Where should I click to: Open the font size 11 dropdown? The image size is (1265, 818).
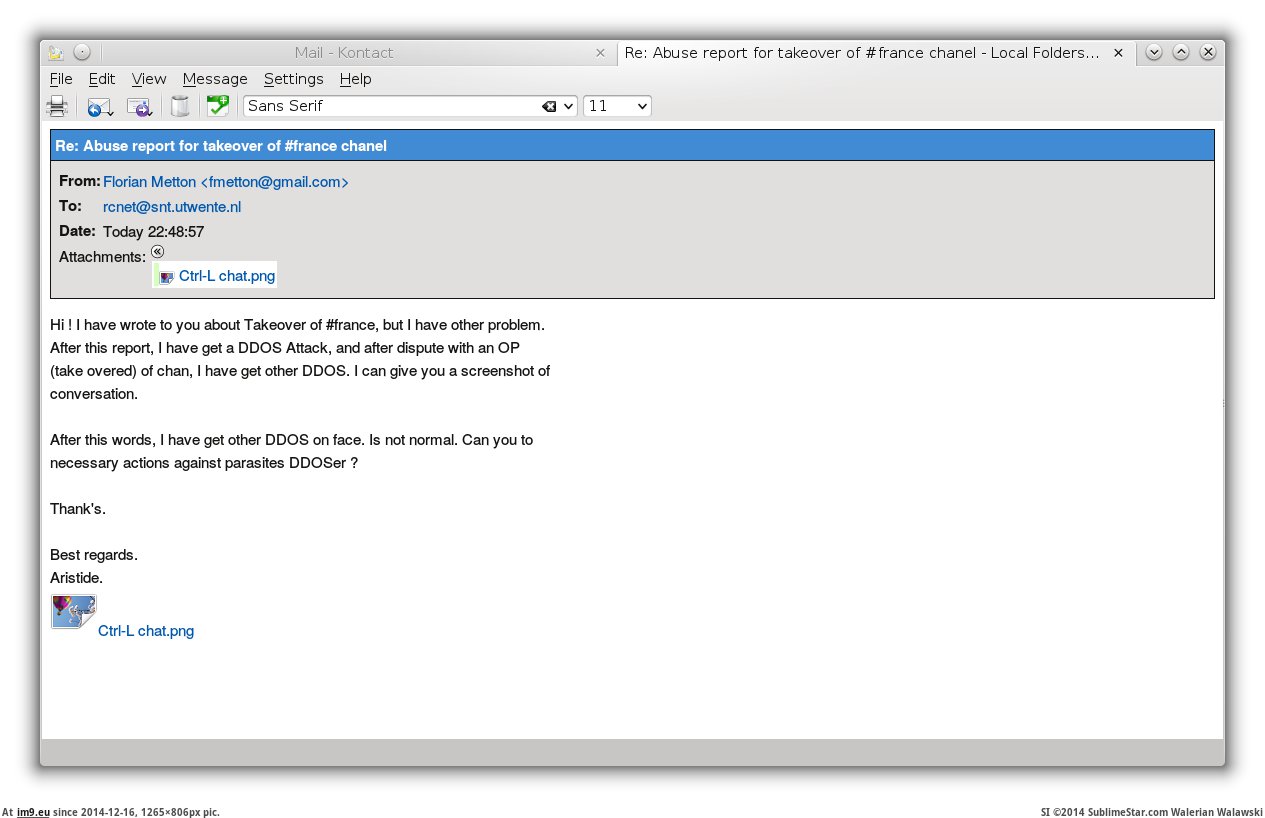(x=617, y=106)
